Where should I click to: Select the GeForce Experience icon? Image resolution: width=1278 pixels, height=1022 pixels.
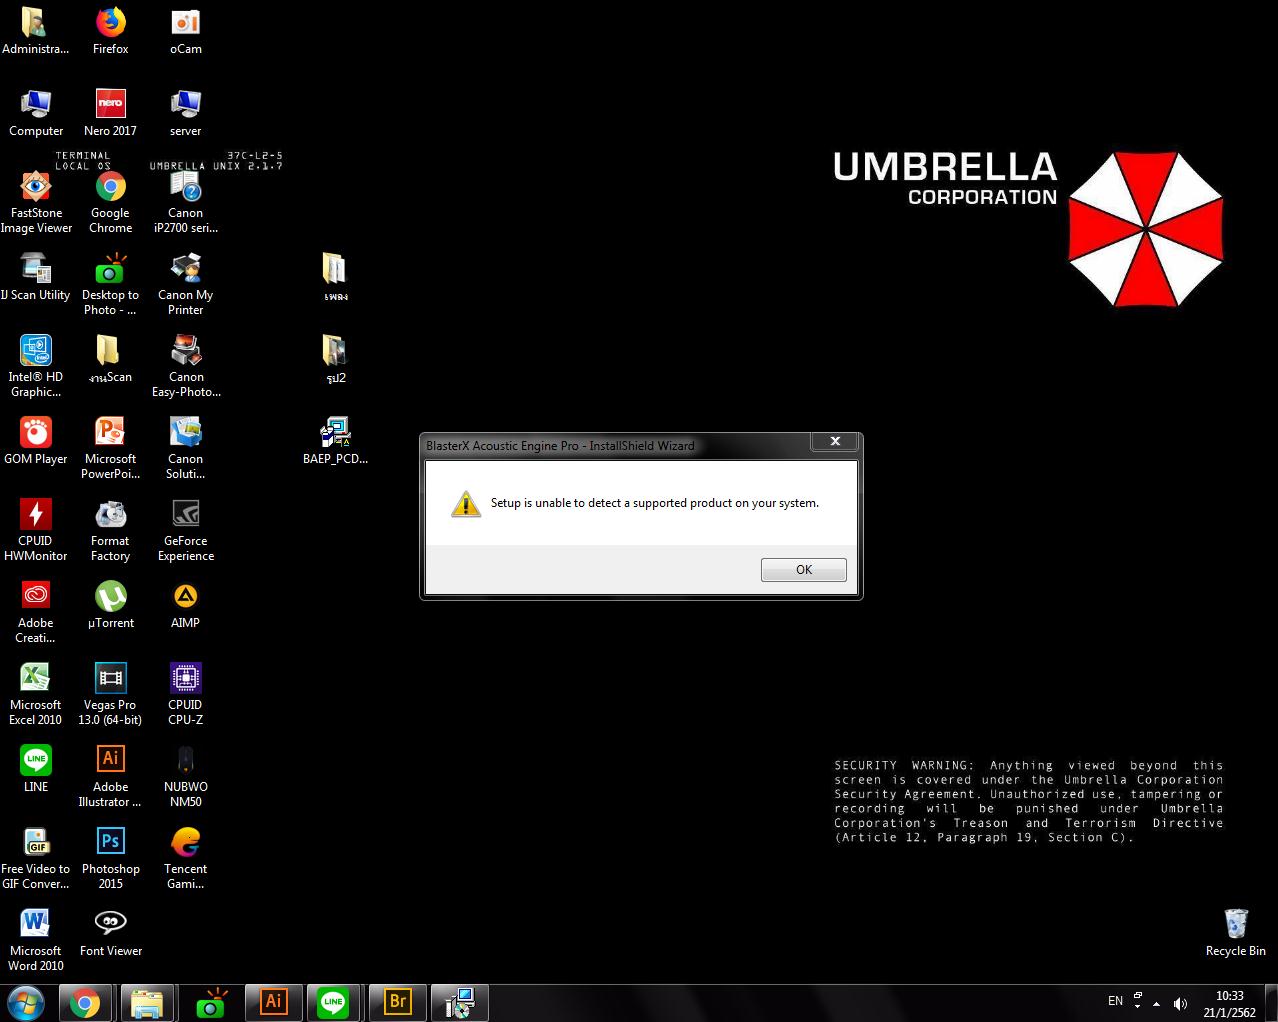pos(186,530)
